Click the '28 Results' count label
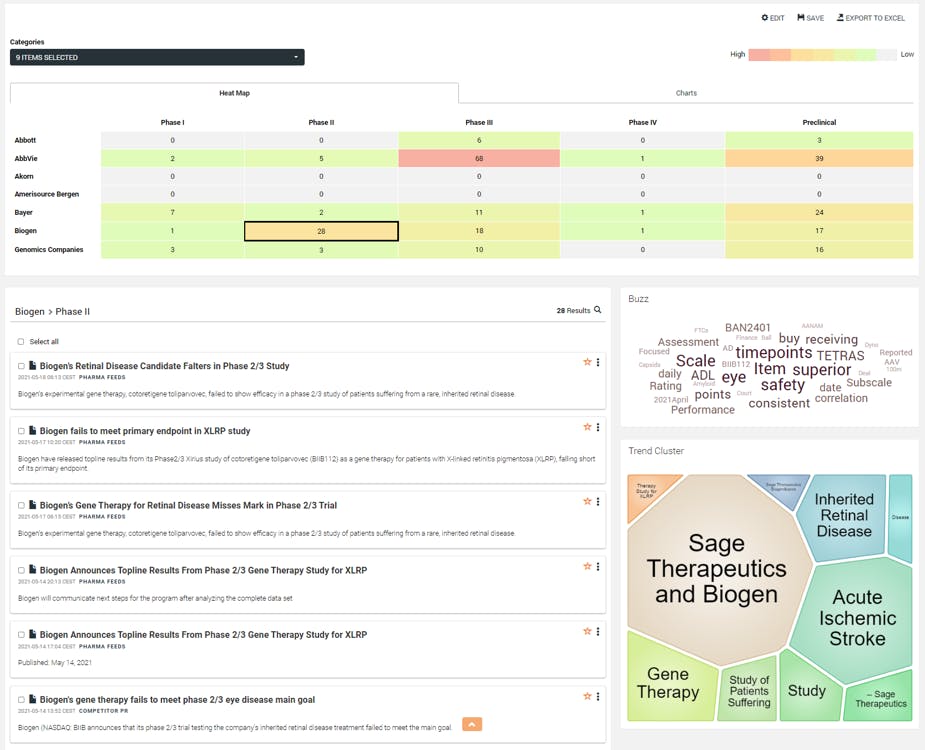925x750 pixels. coord(573,310)
